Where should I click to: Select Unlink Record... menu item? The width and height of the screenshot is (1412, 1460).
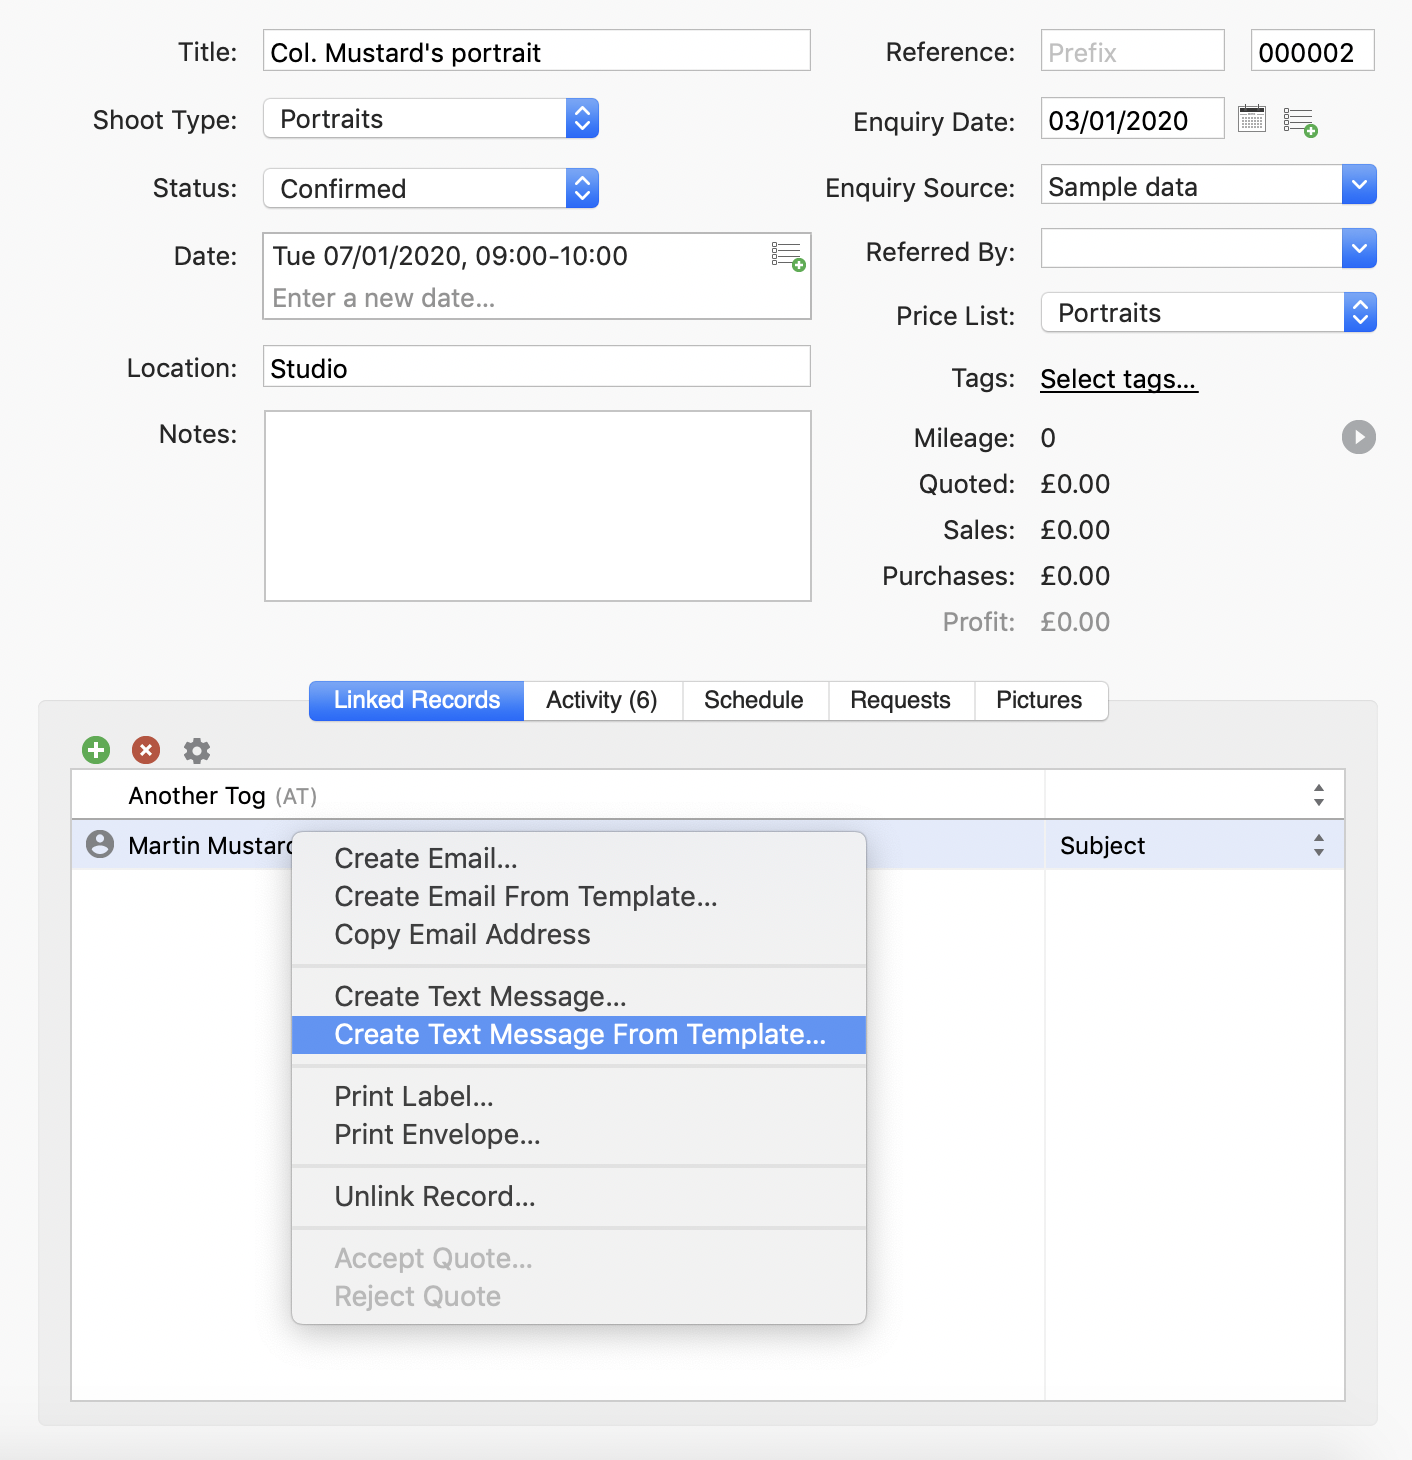(x=579, y=1196)
